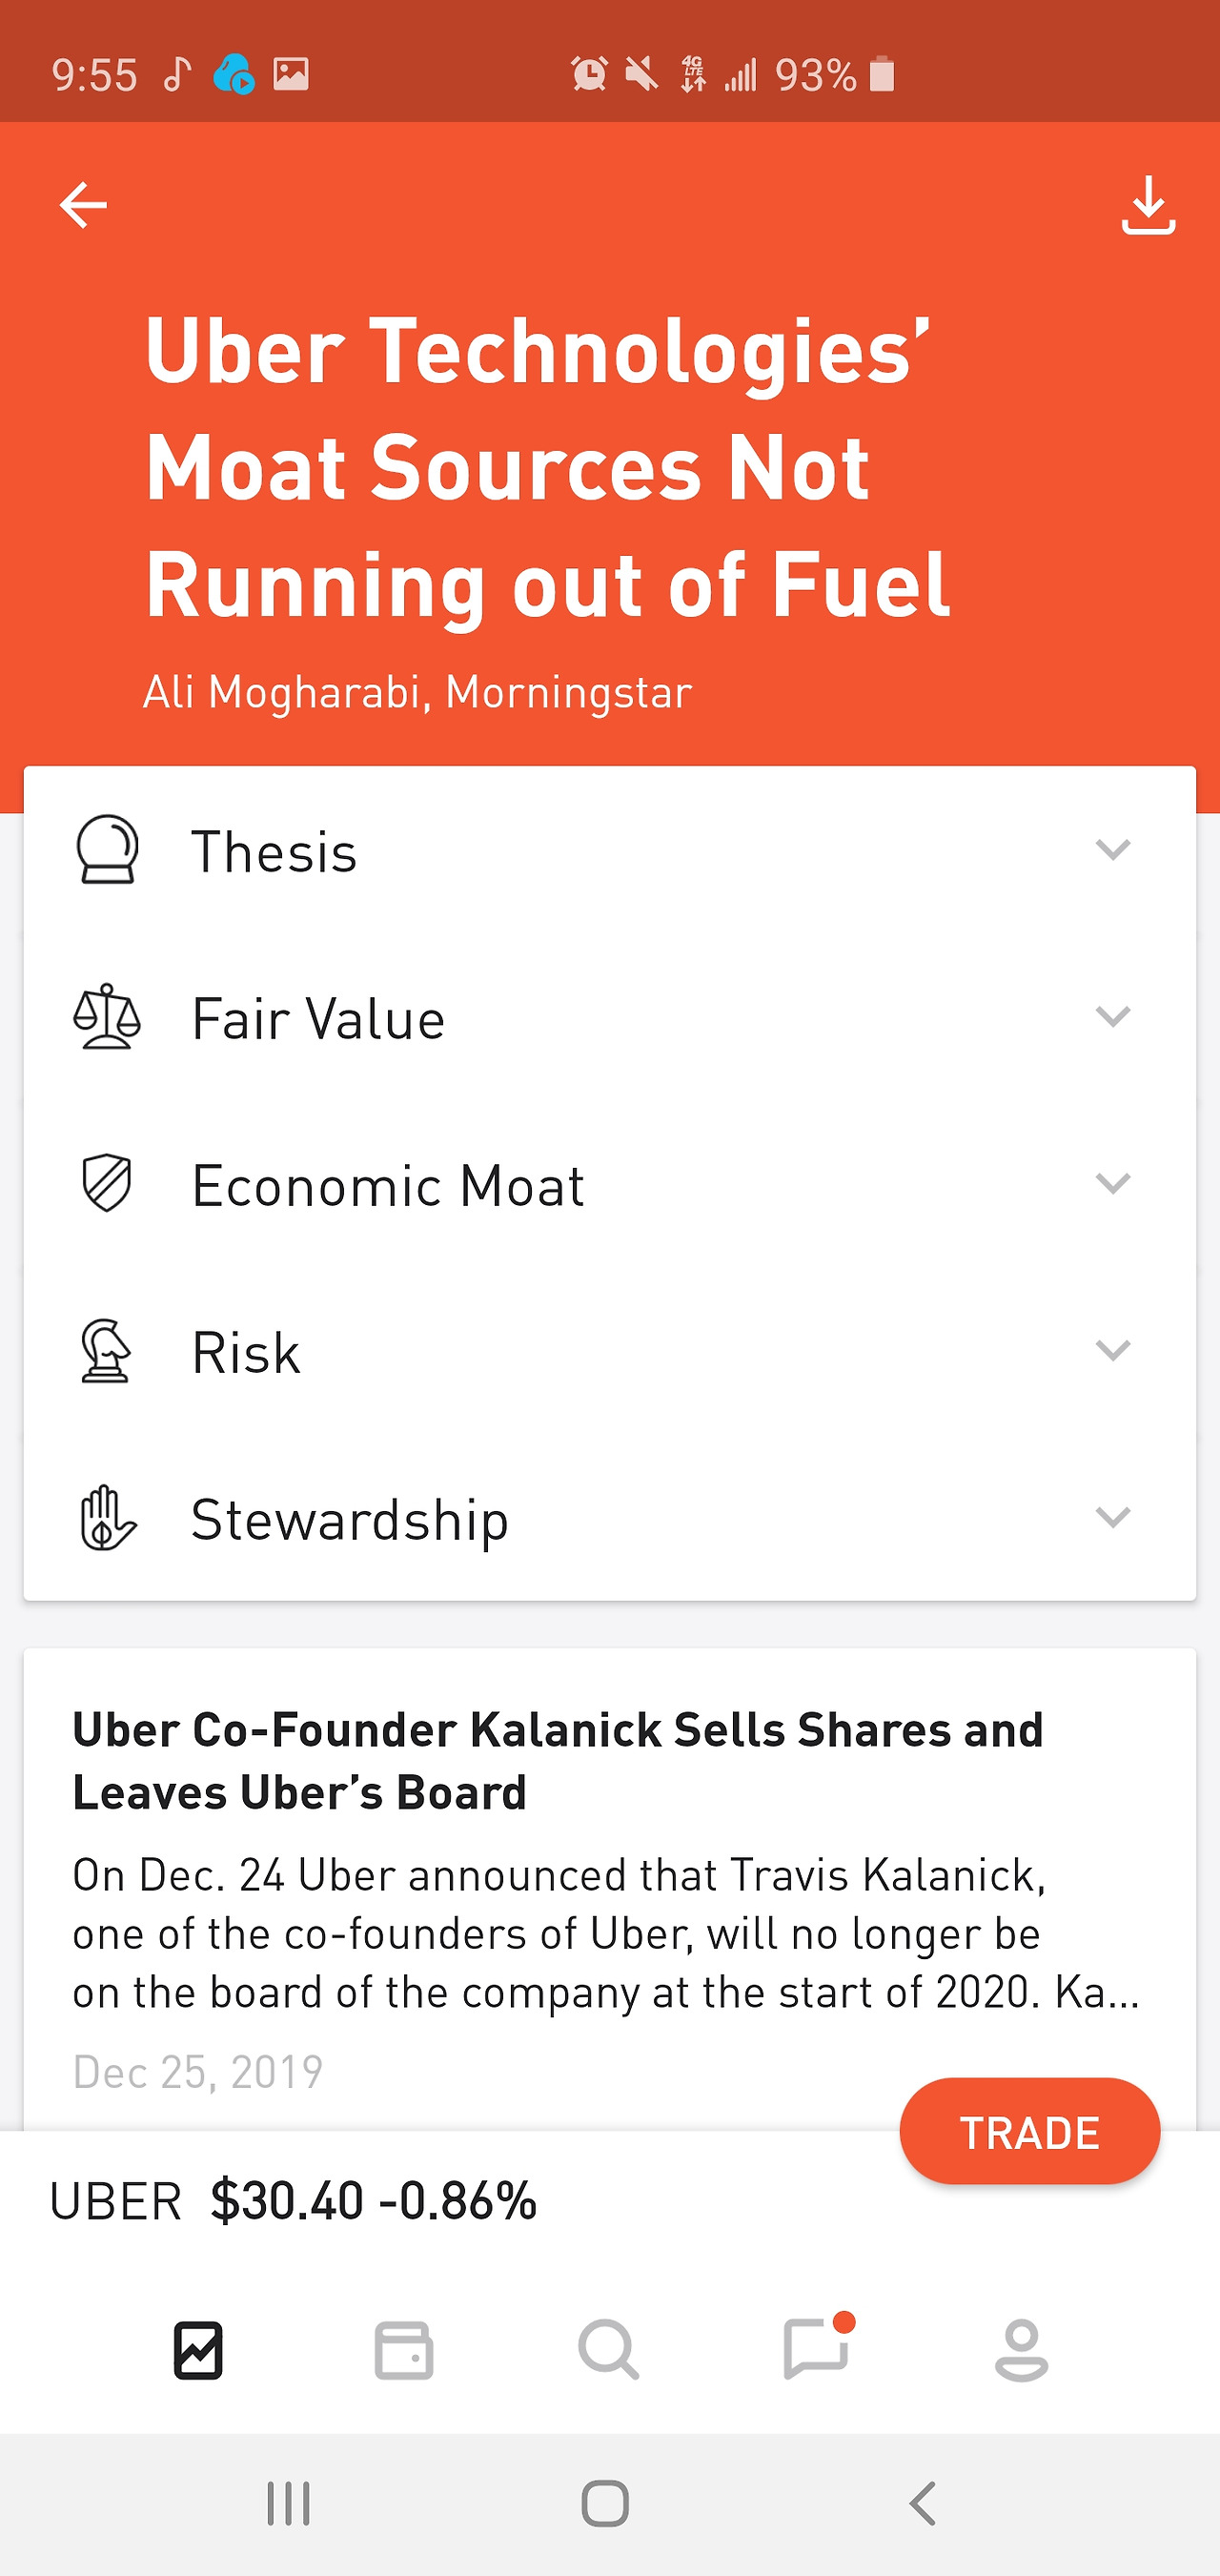Image resolution: width=1220 pixels, height=2576 pixels.
Task: Collapse the Stewardship section chevron
Action: pyautogui.click(x=1113, y=1520)
